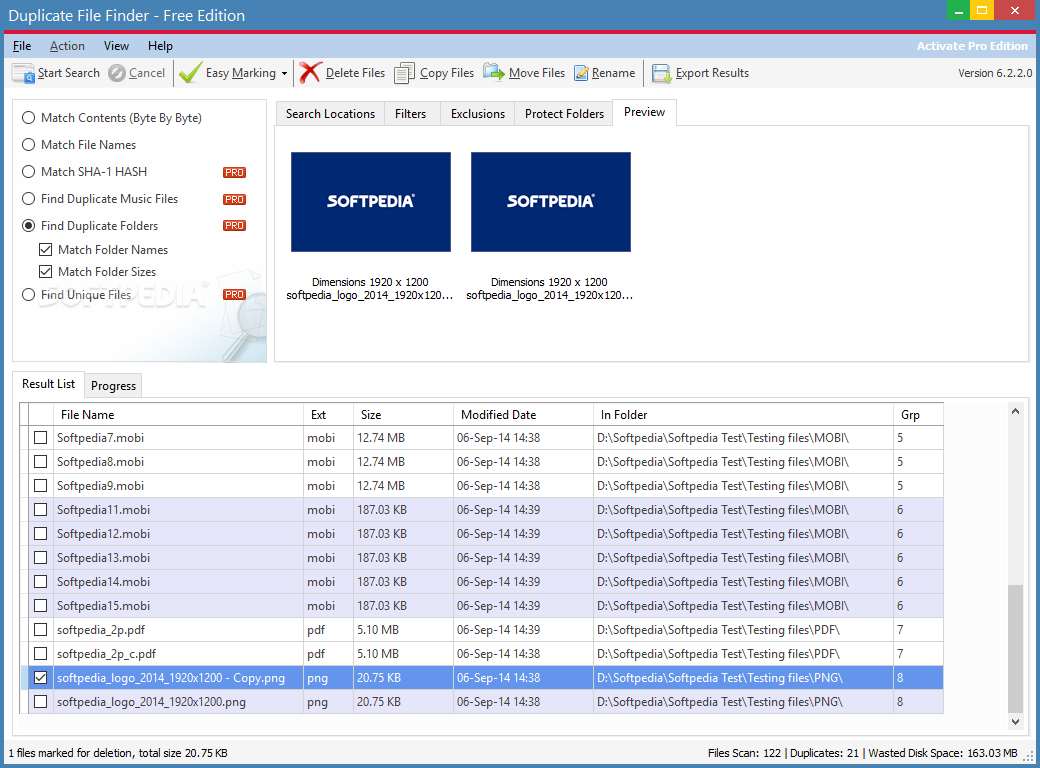The height and width of the screenshot is (768, 1040).
Task: Click the result list scroll up arrow
Action: click(x=1015, y=412)
